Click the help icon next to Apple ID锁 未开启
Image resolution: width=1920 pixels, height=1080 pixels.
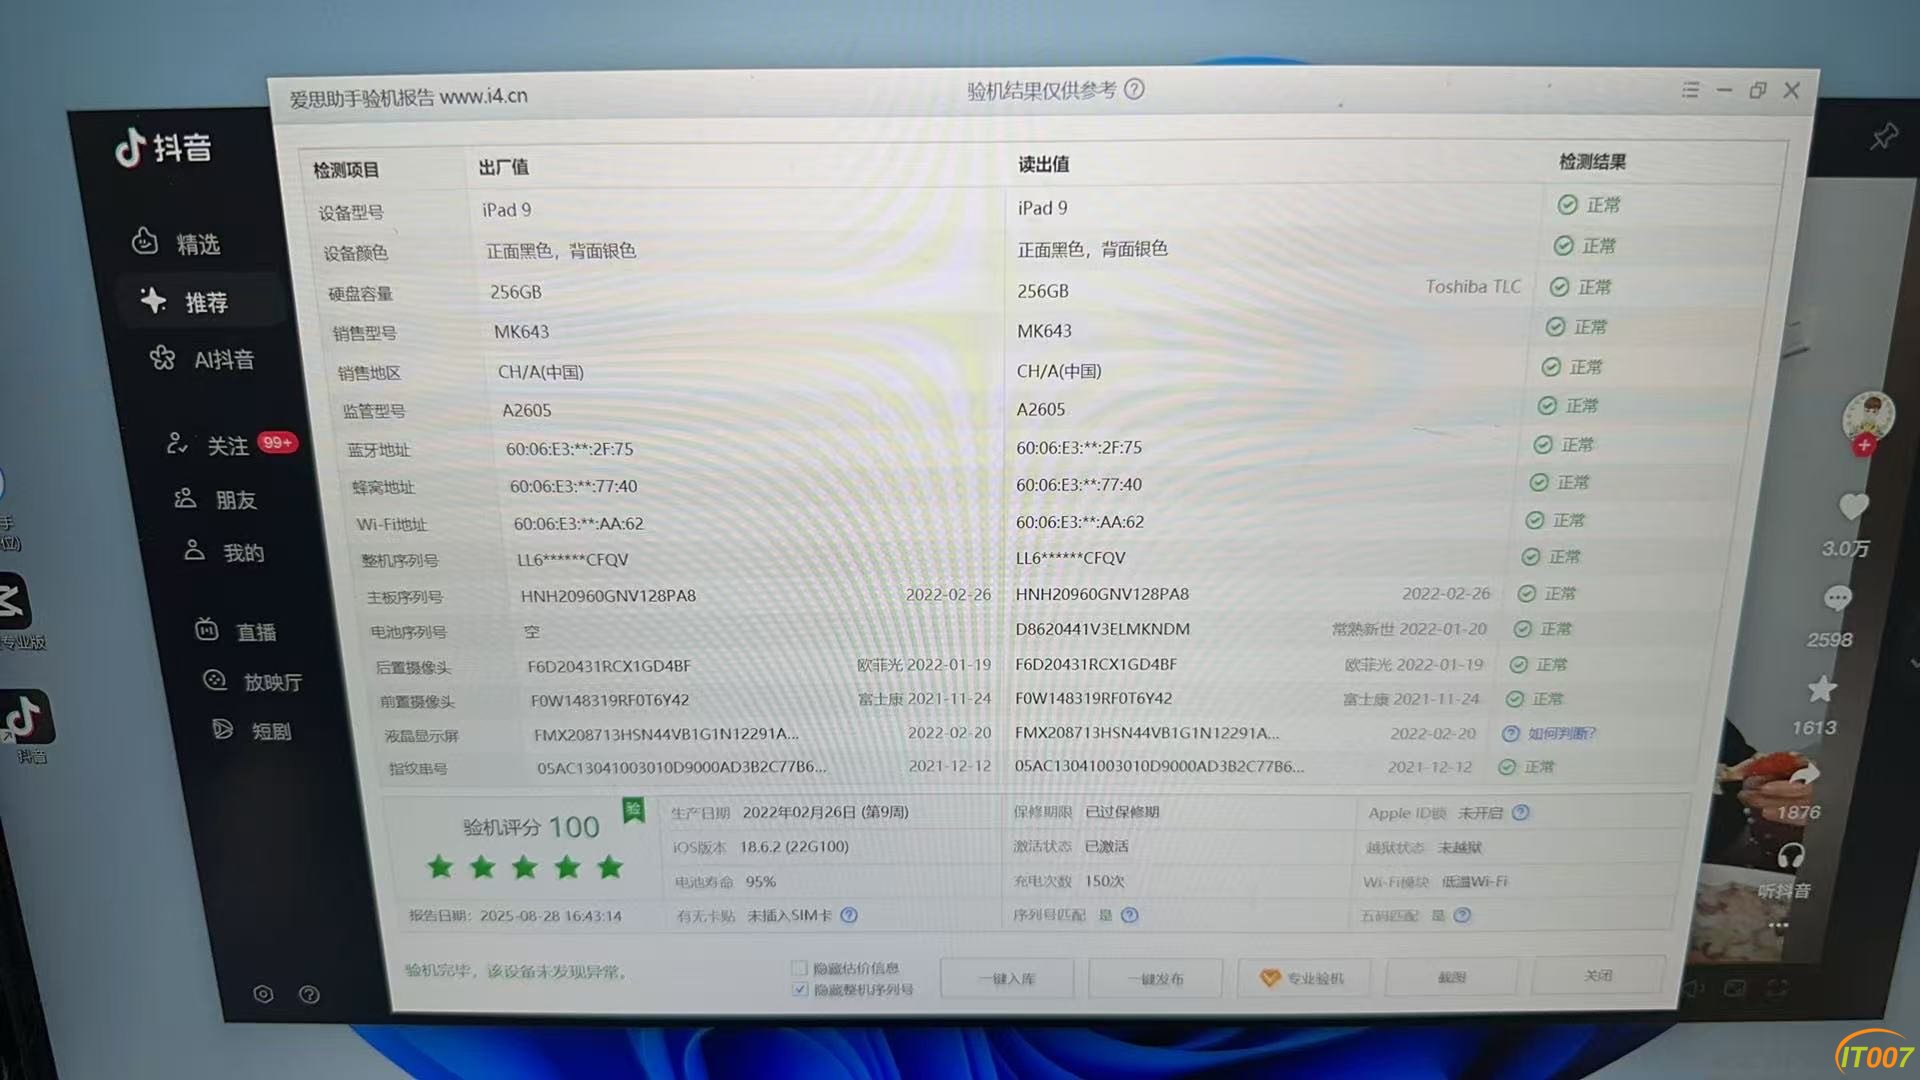click(1520, 812)
